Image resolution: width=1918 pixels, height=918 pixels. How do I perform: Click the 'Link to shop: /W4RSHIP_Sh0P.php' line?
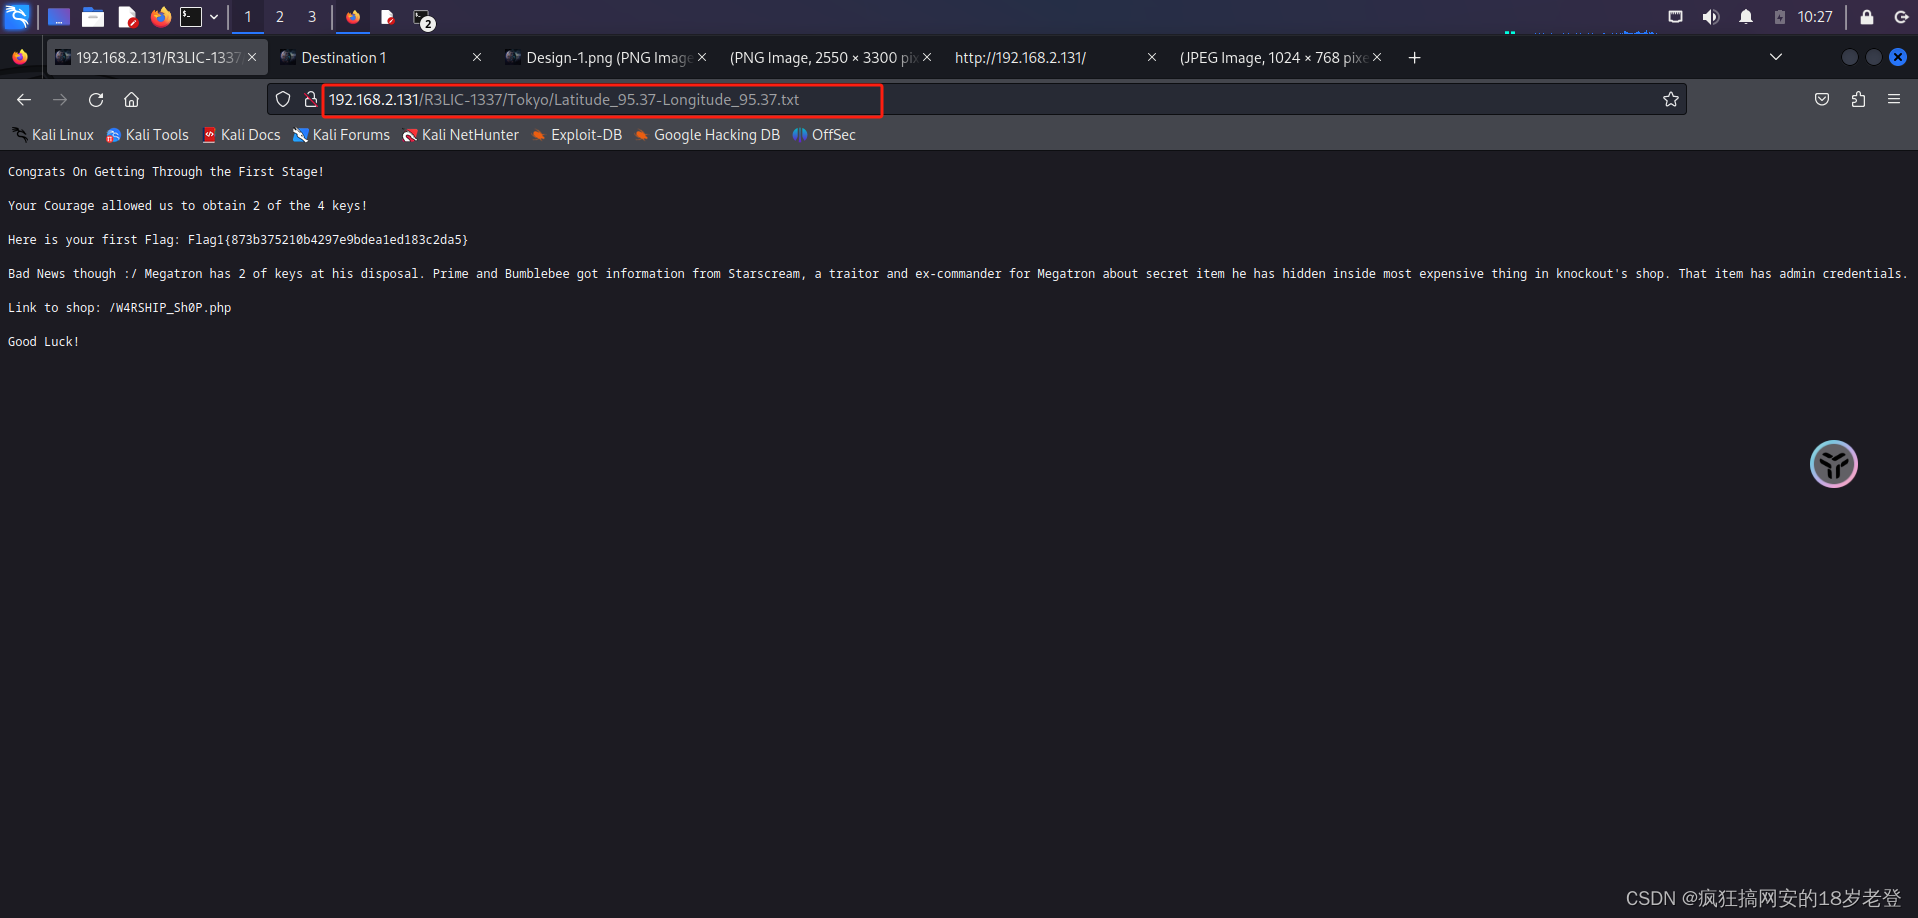click(120, 308)
